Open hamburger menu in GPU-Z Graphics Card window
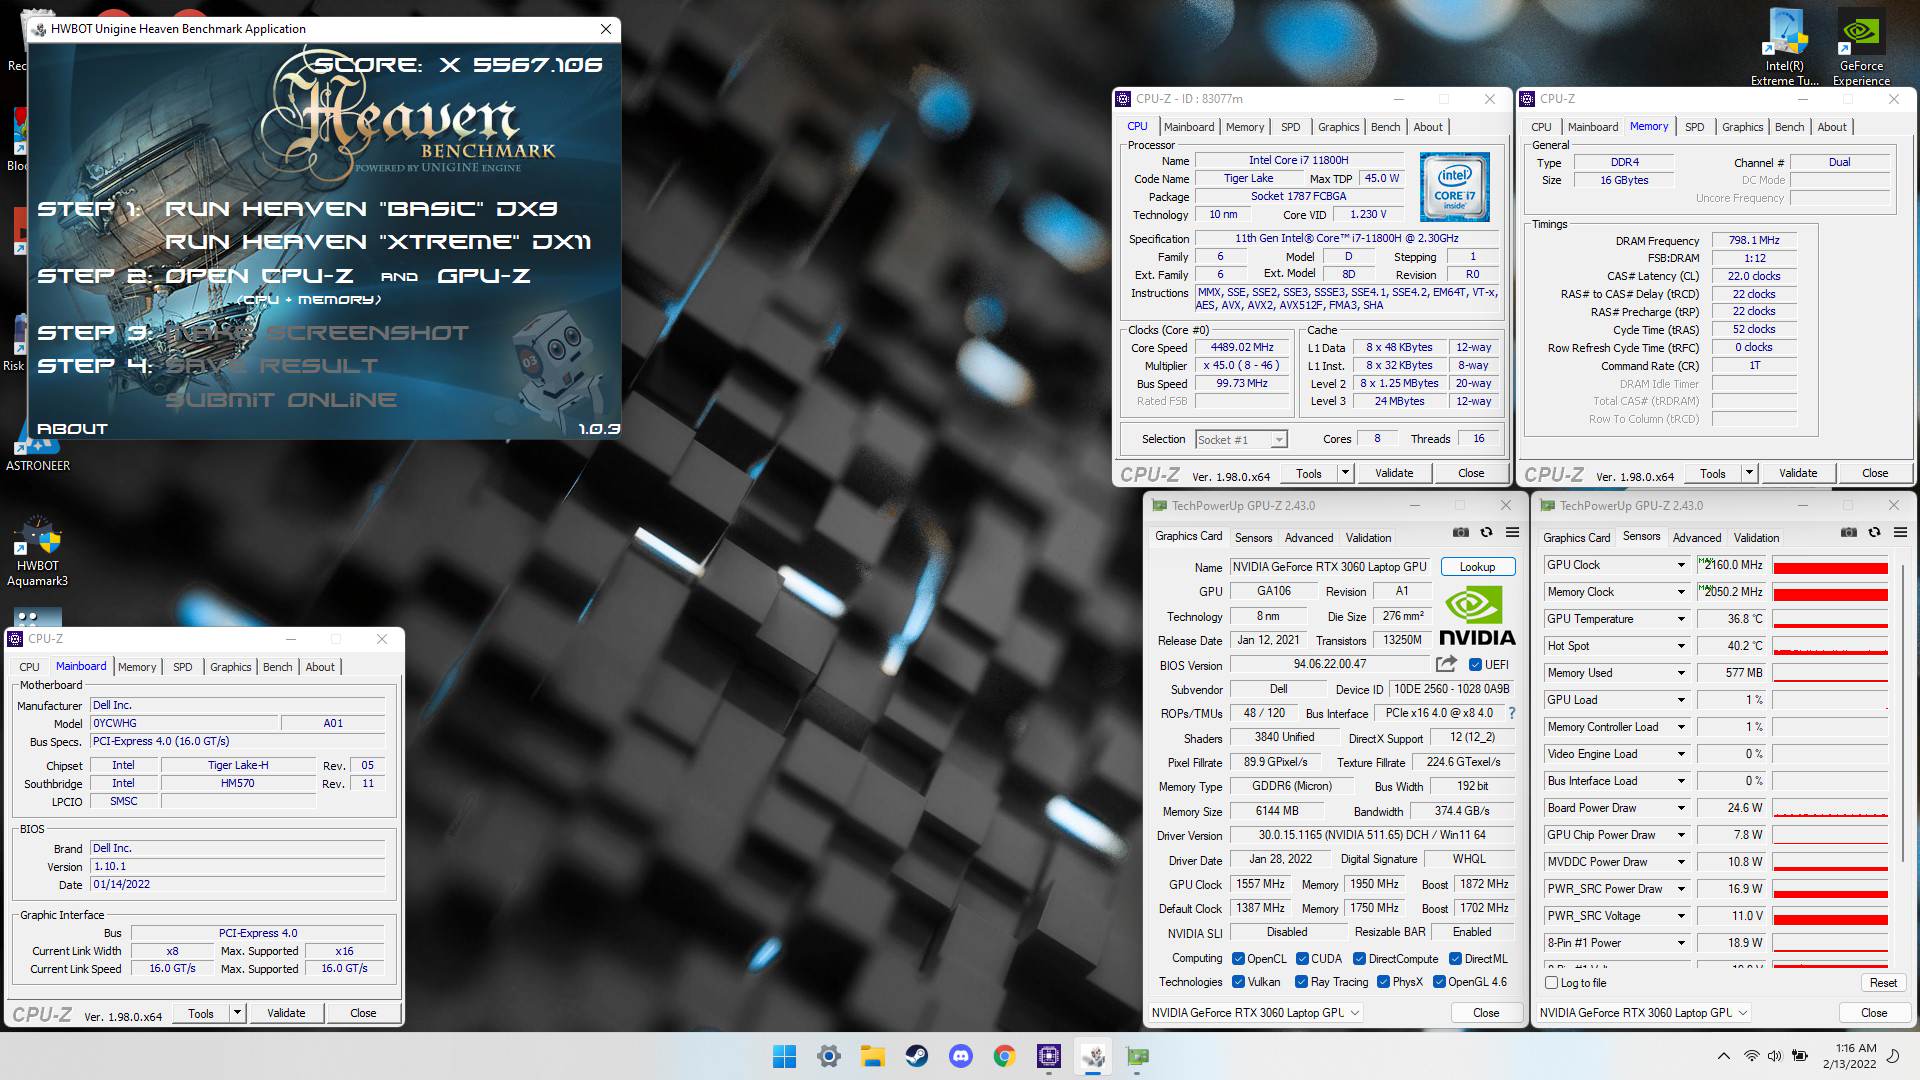 [1512, 532]
